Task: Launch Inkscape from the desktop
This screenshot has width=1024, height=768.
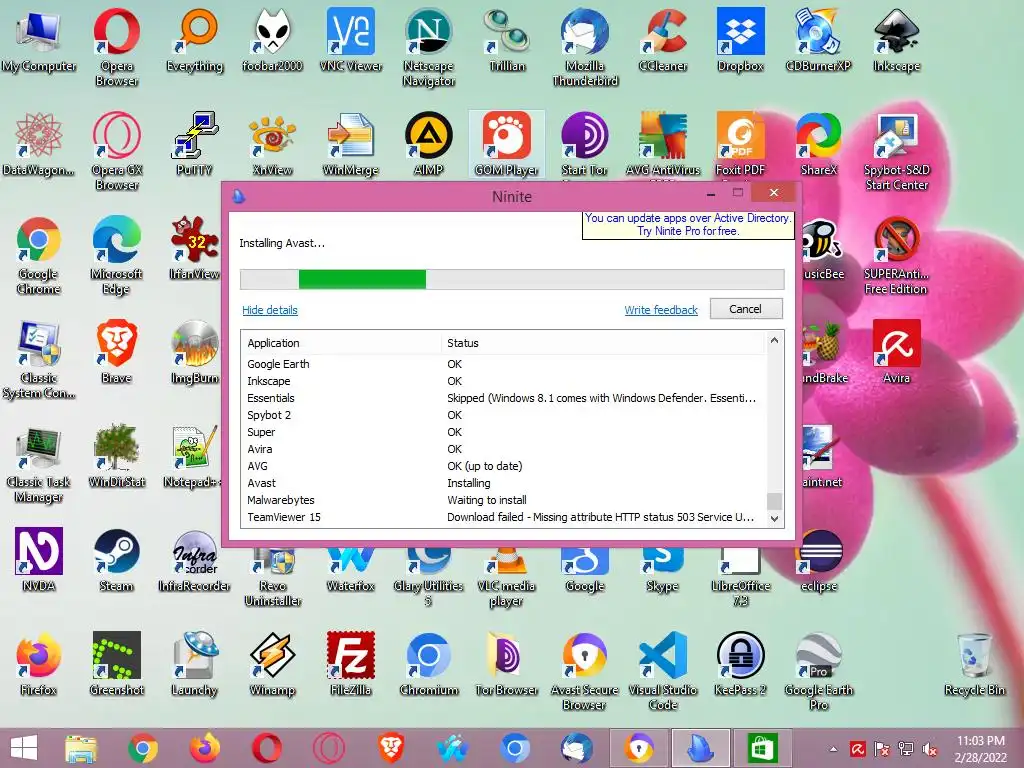Action: point(897,39)
